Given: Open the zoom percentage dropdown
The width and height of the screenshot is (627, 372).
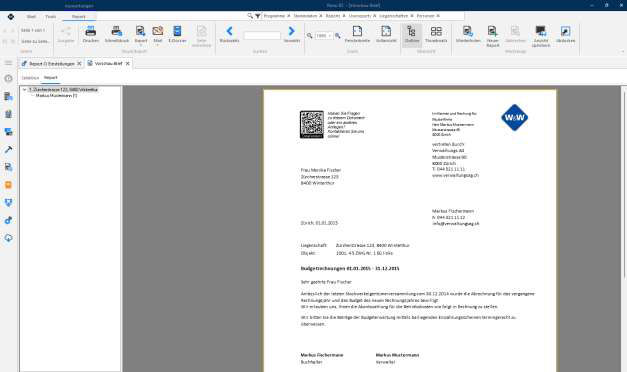Looking at the screenshot, I should 329,36.
